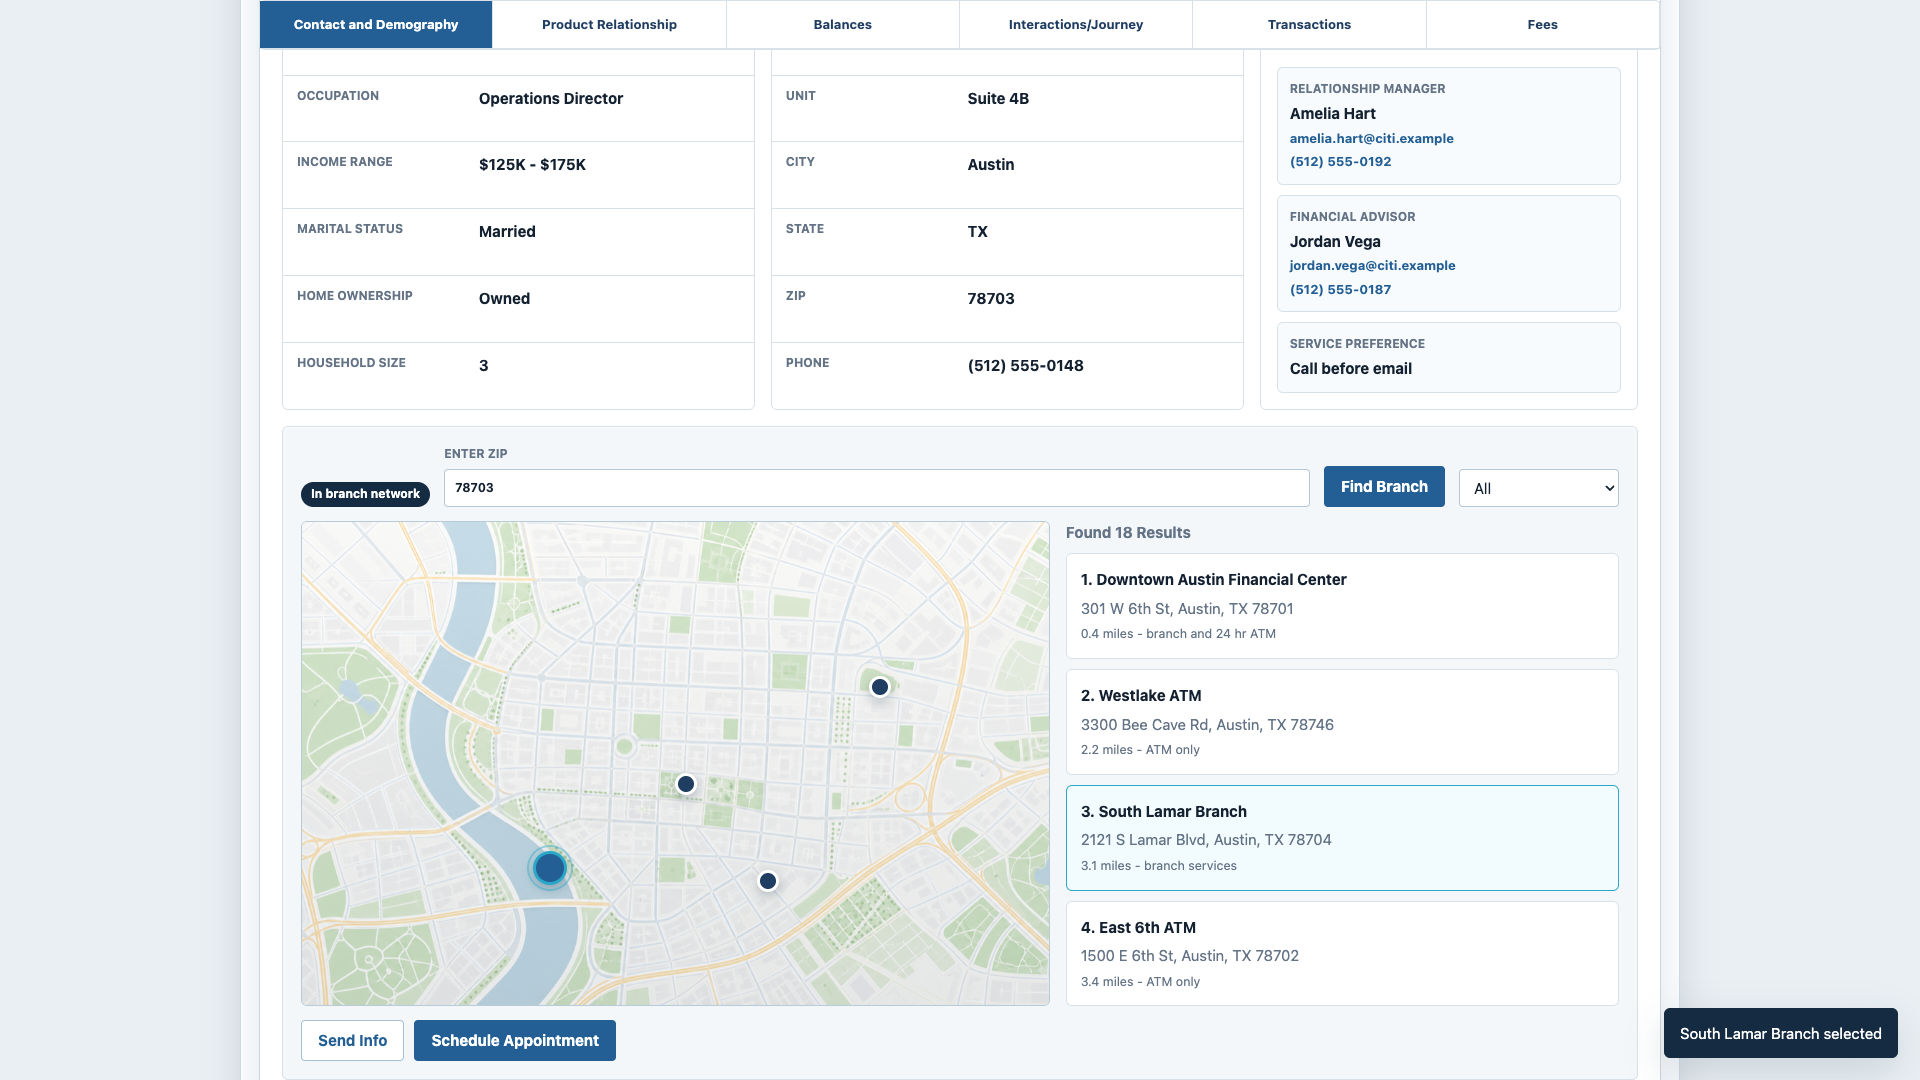Open the All branch filter dropdown
Screen dimensions: 1920x1080
click(x=1538, y=488)
